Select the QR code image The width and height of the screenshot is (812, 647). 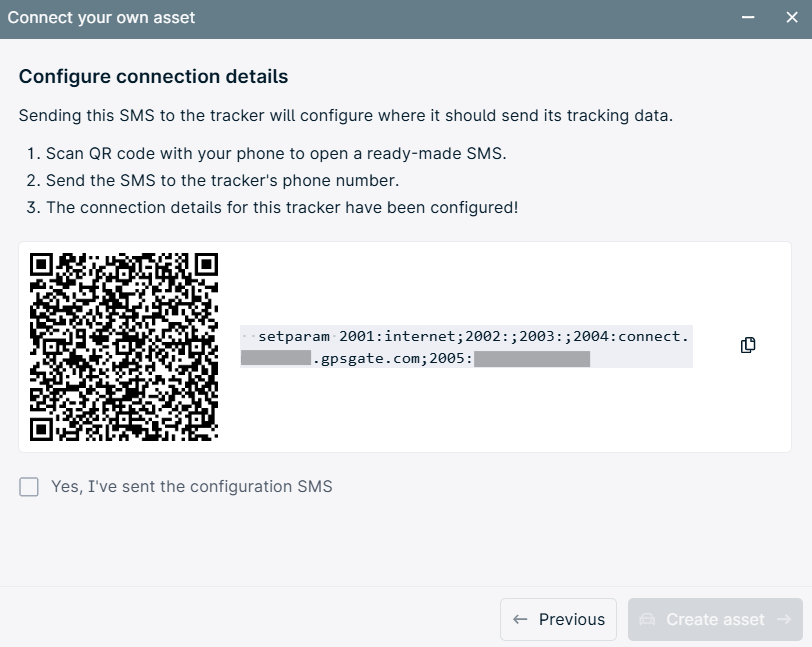[124, 347]
